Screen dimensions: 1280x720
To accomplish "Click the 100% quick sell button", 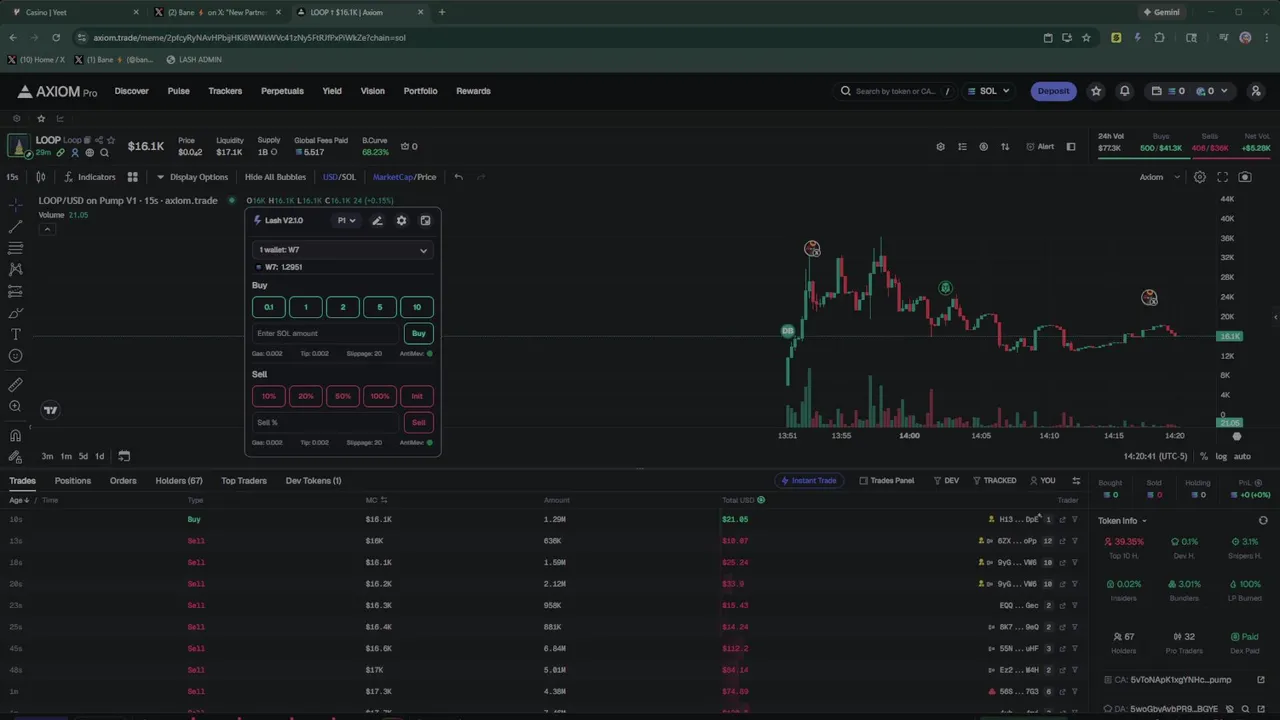I will pyautogui.click(x=380, y=396).
